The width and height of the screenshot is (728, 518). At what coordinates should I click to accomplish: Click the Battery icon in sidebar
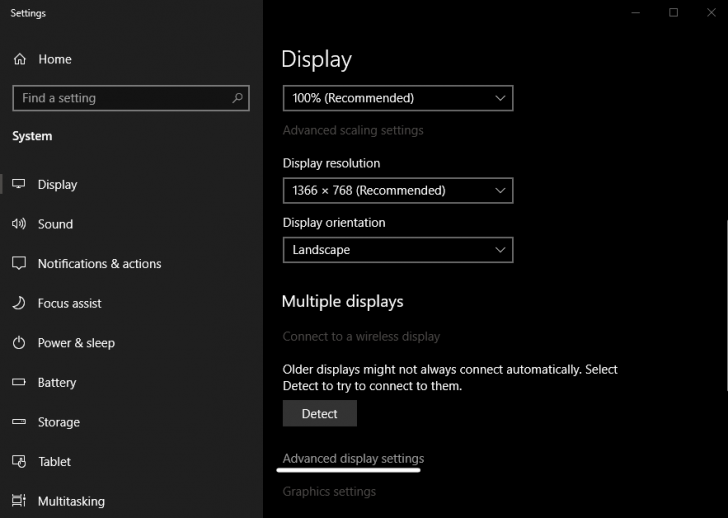(19, 382)
